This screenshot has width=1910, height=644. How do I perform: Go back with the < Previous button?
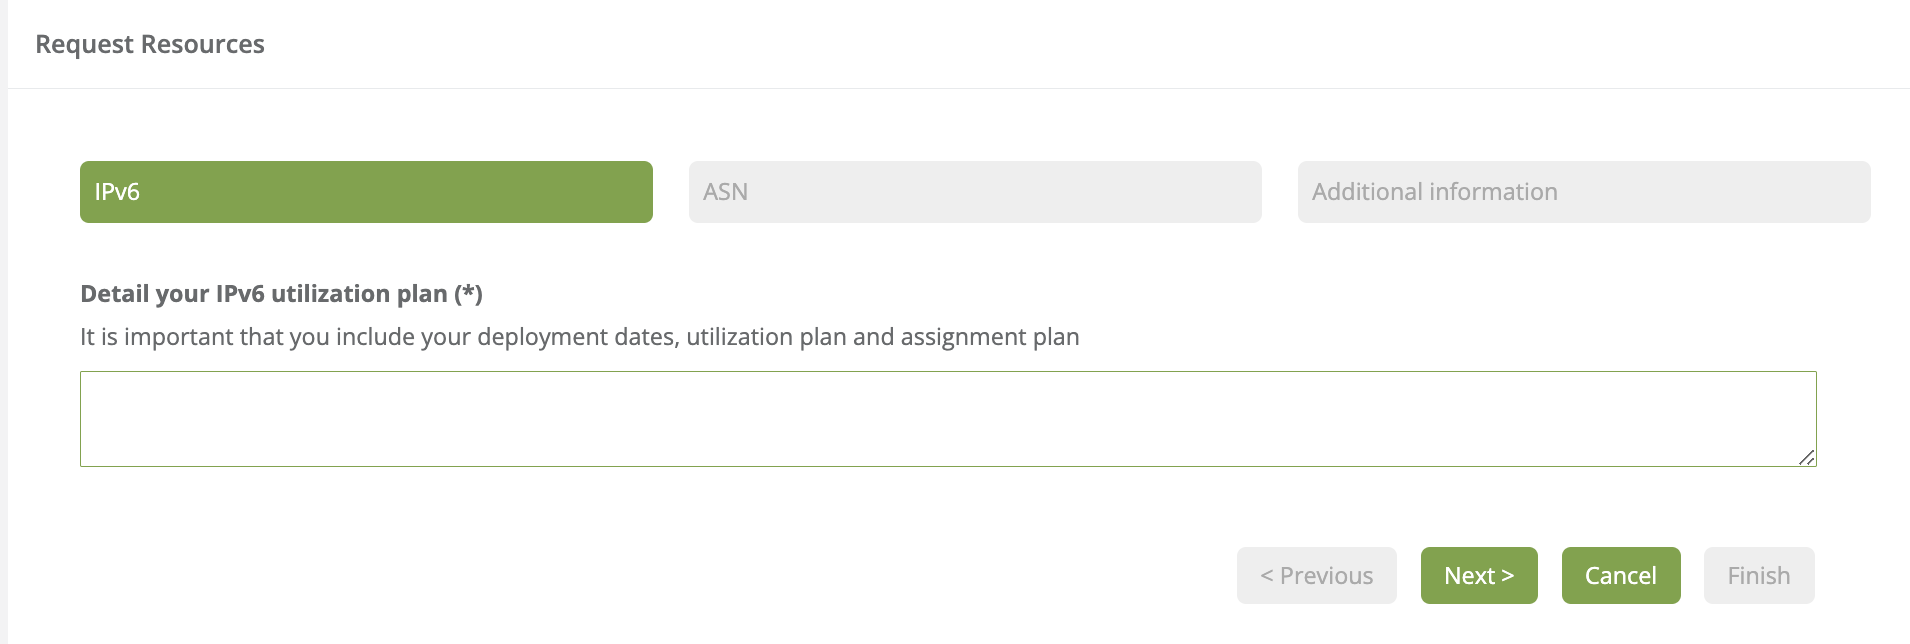click(1316, 576)
